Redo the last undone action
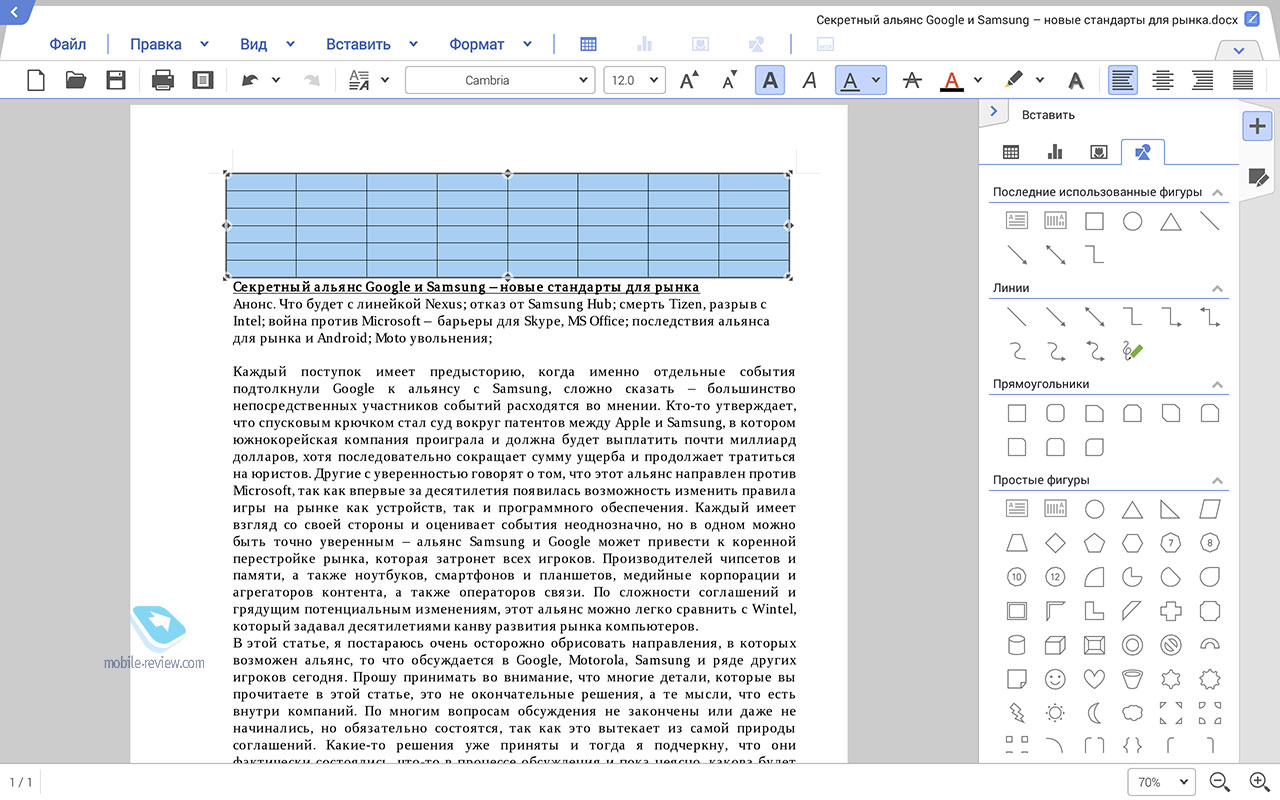1280x800 pixels. (x=312, y=81)
